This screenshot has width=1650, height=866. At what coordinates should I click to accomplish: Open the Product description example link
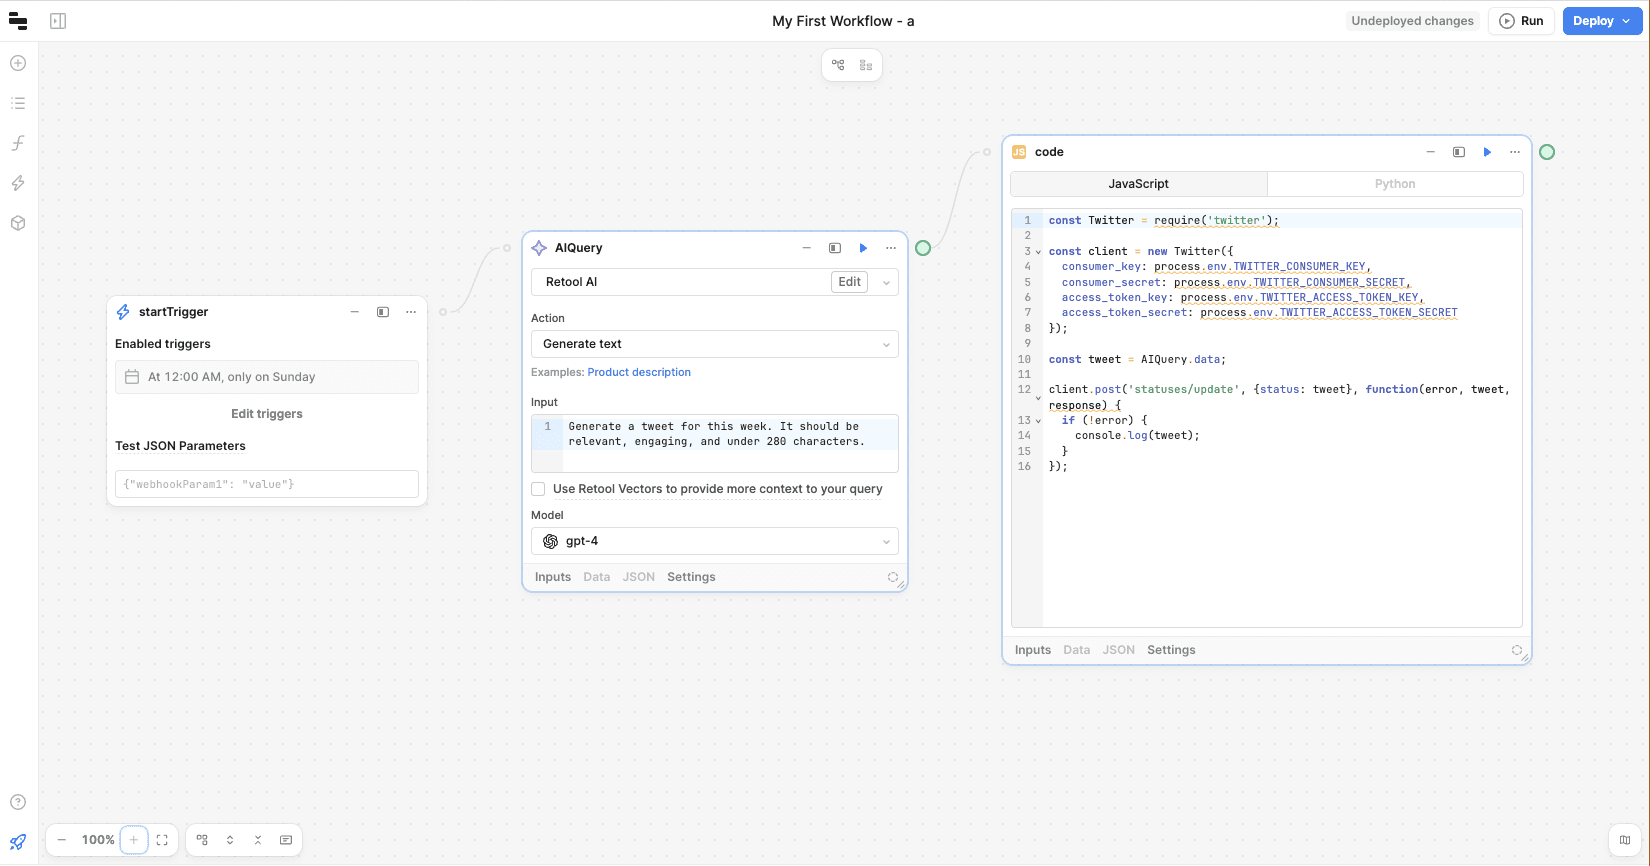[639, 372]
